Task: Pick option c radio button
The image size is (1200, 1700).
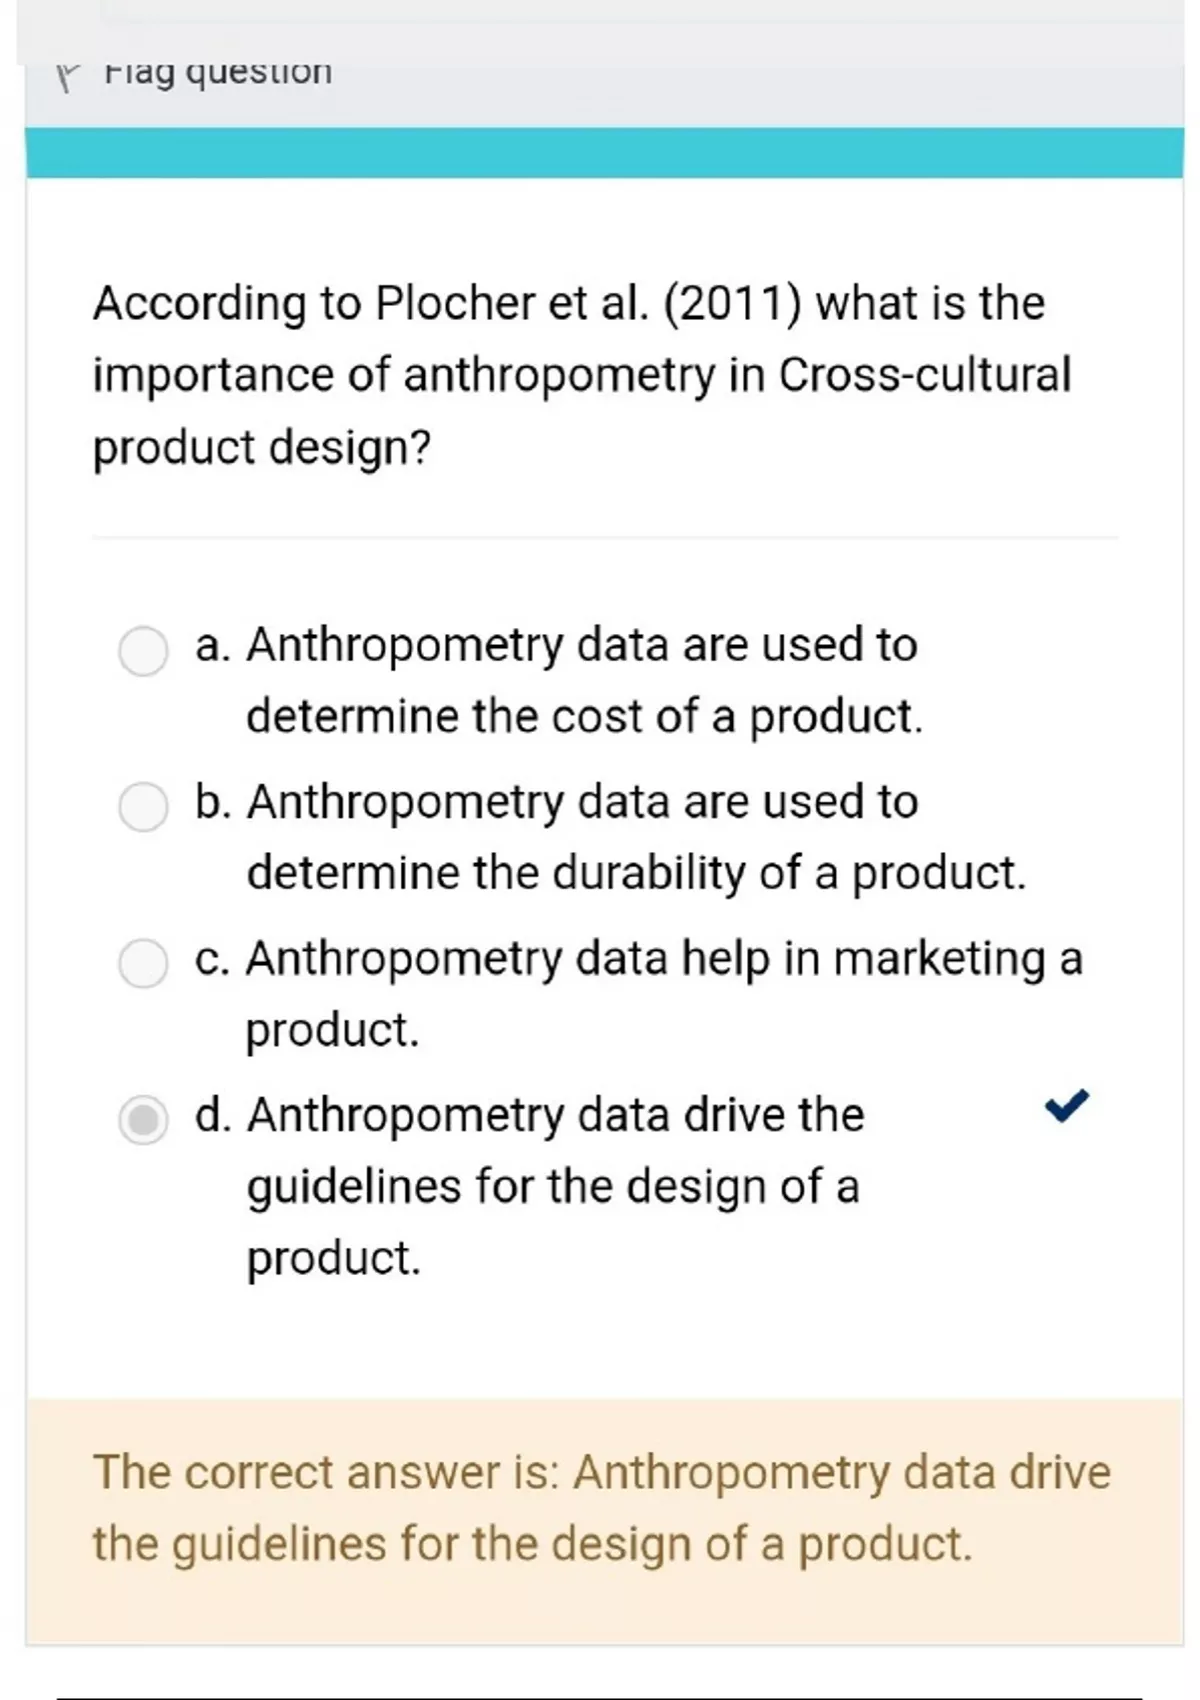Action: click(143, 963)
